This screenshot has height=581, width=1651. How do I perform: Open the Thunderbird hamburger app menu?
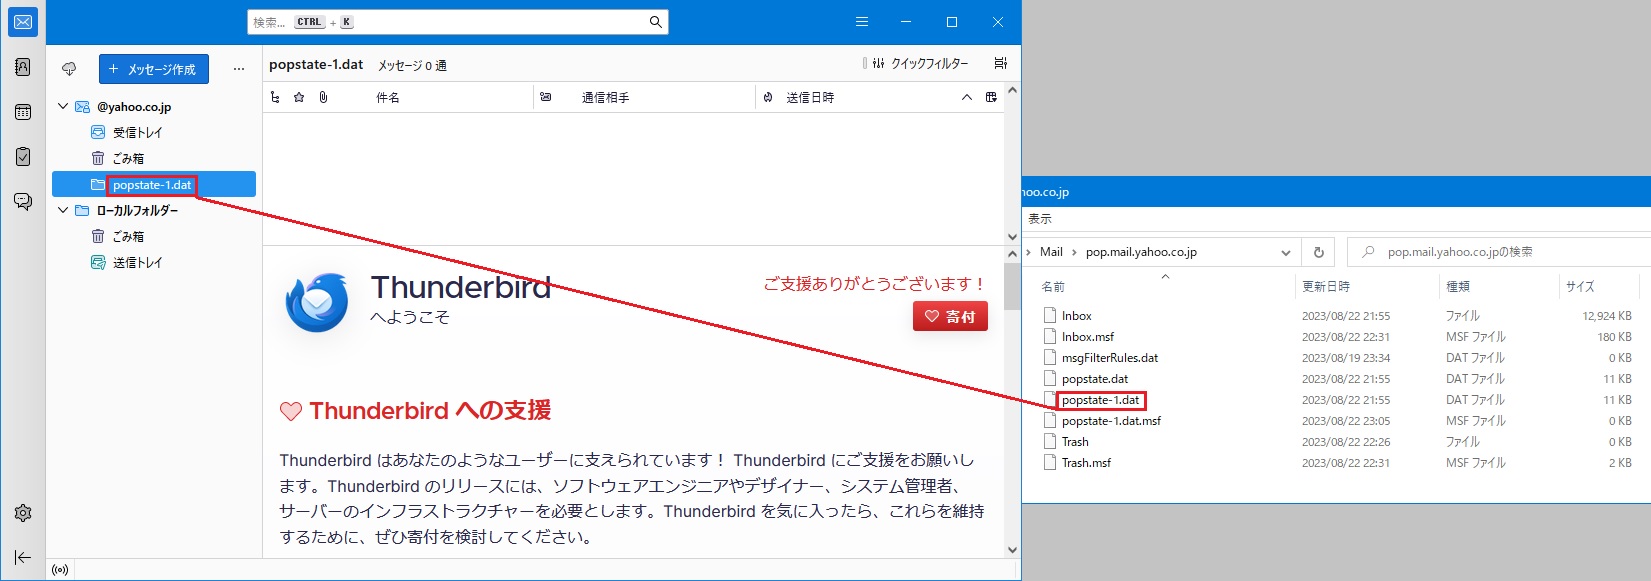[x=861, y=22]
